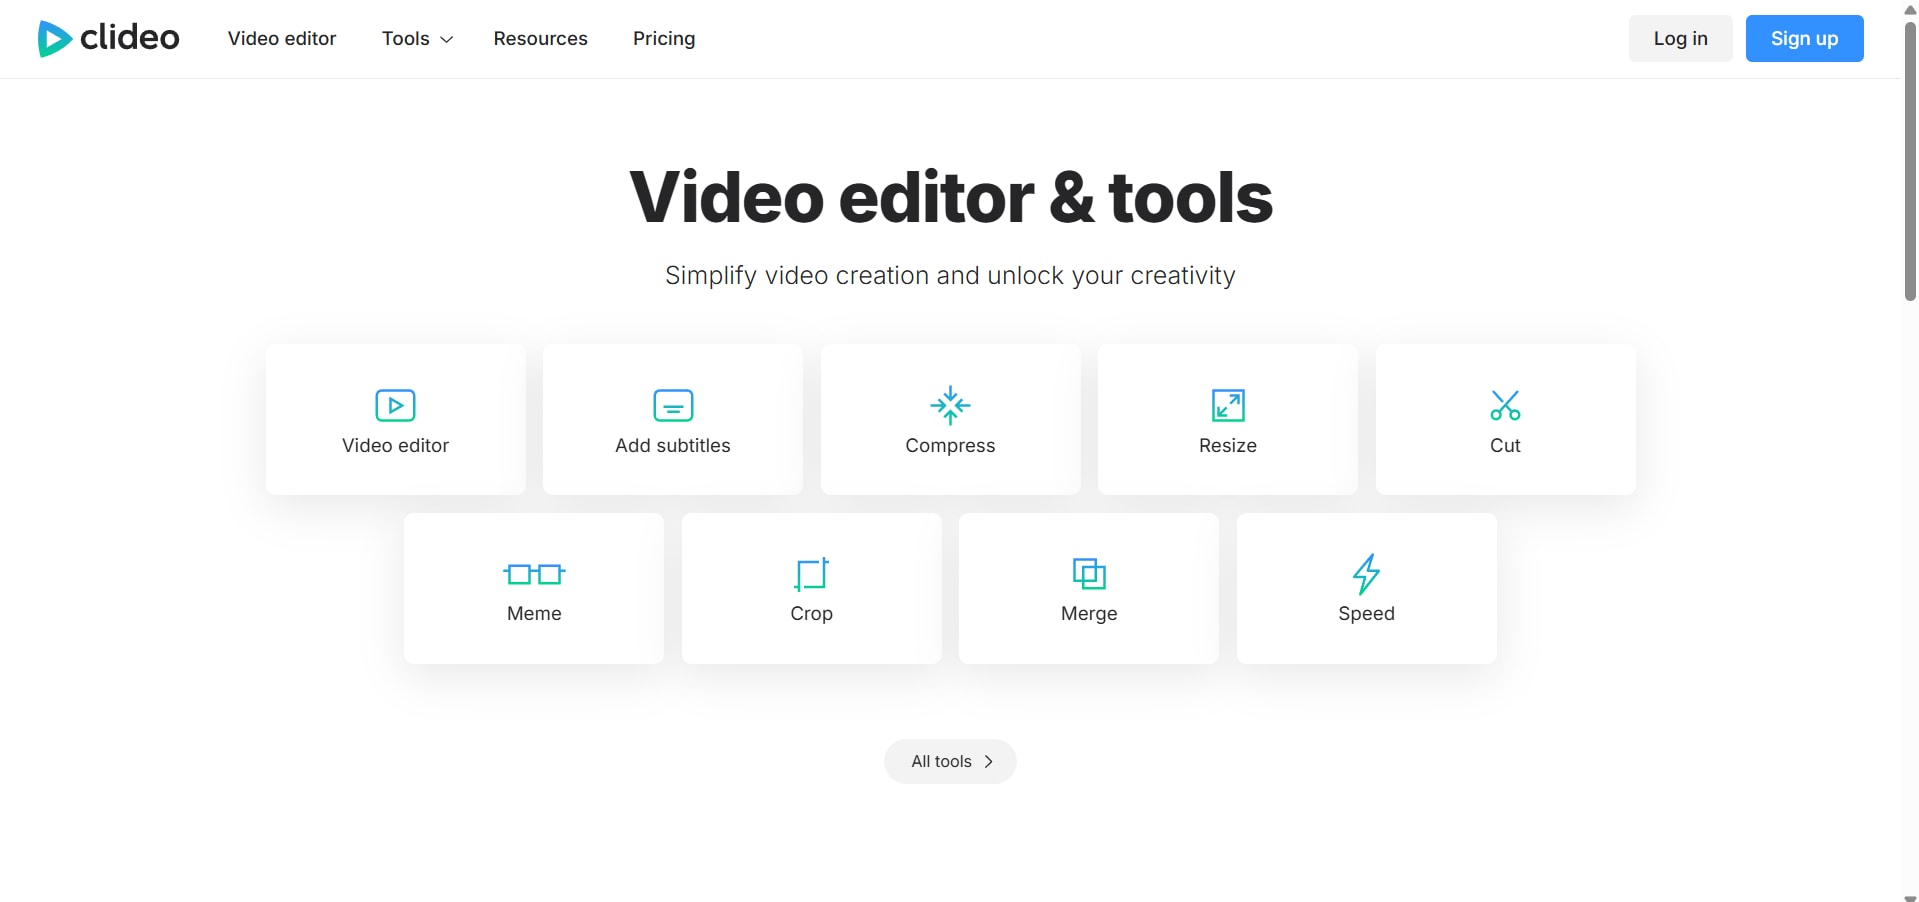The height and width of the screenshot is (902, 1919).
Task: Click the Clideo logo icon
Action: coord(54,38)
